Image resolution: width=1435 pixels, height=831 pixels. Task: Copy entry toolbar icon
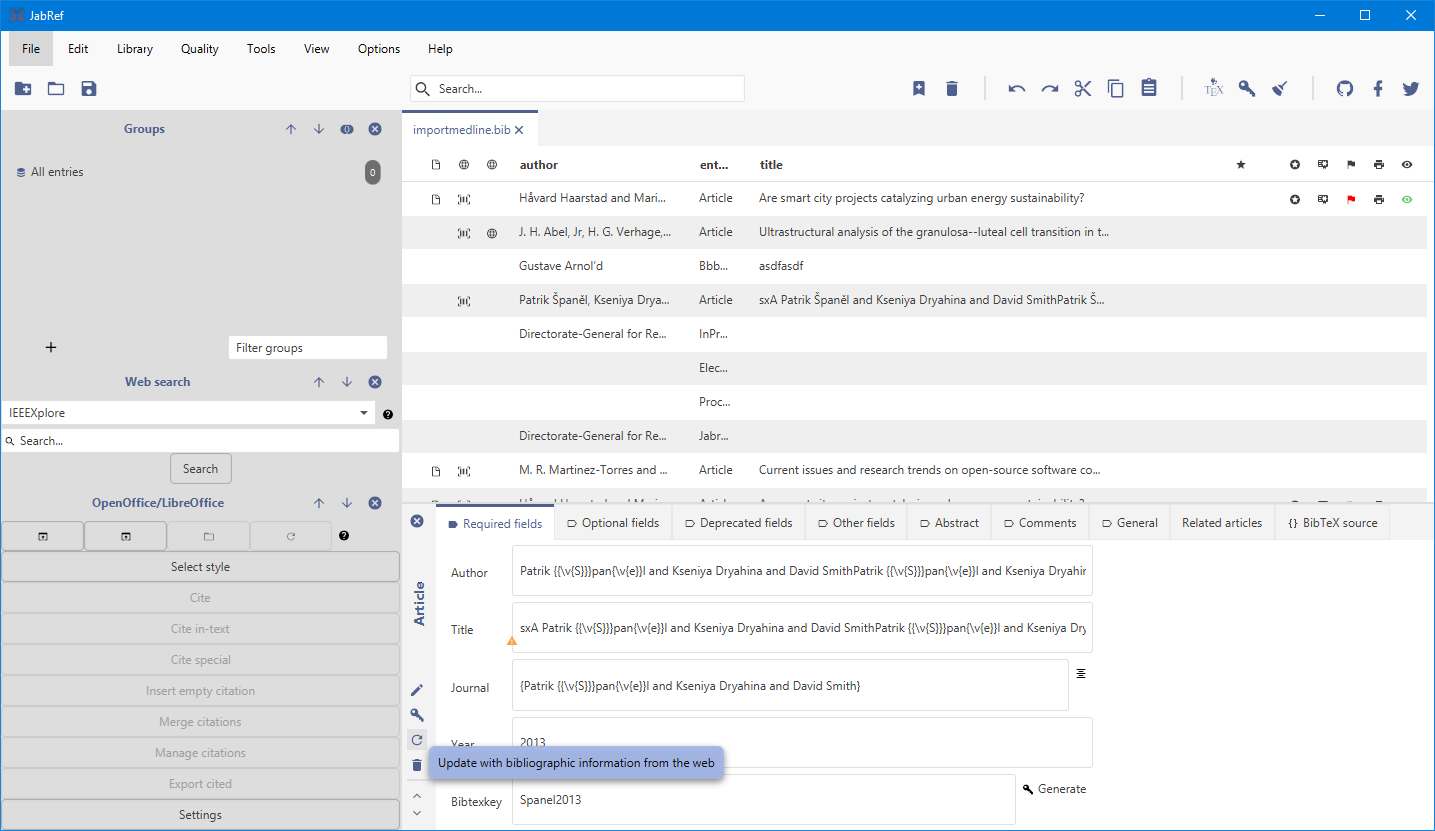pos(1116,89)
